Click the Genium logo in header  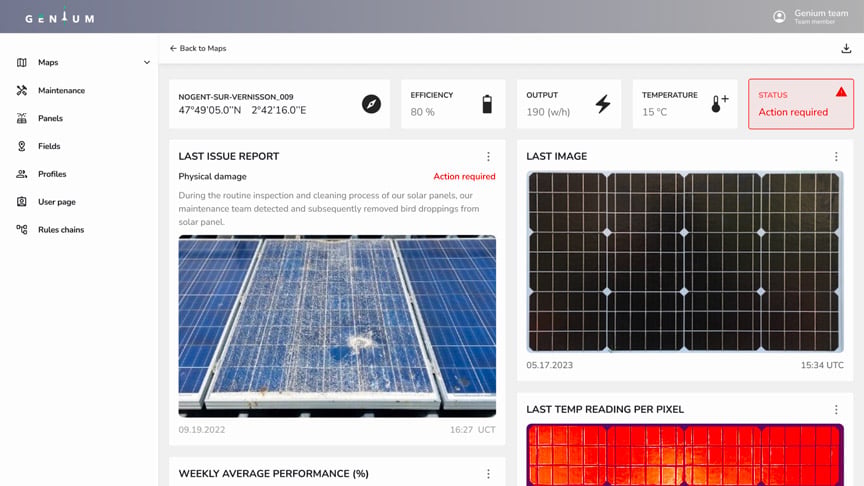[x=60, y=17]
